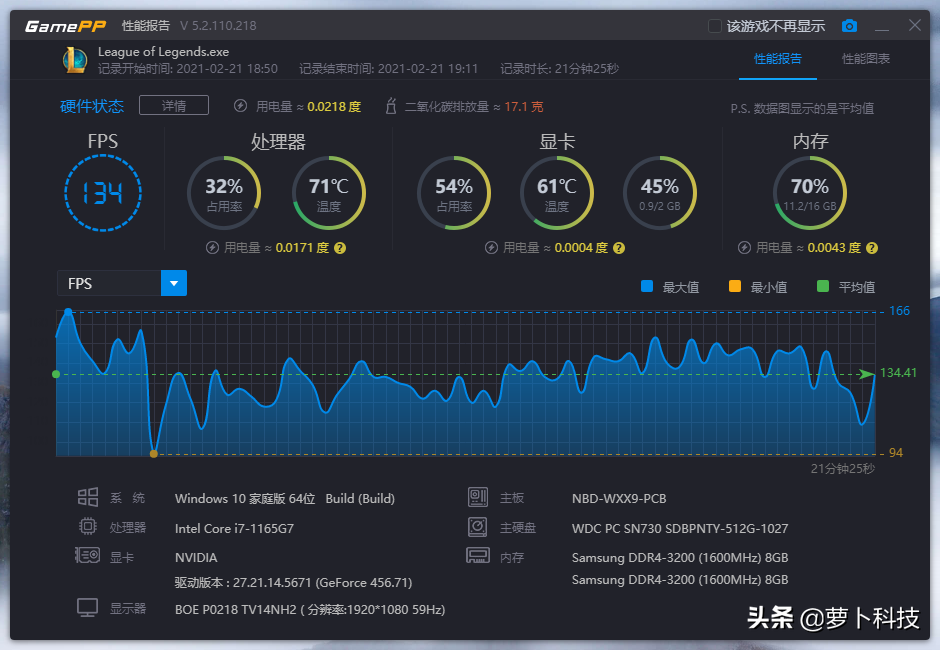Open the FPS chart type dropdown arrow
940x650 pixels.
174,283
